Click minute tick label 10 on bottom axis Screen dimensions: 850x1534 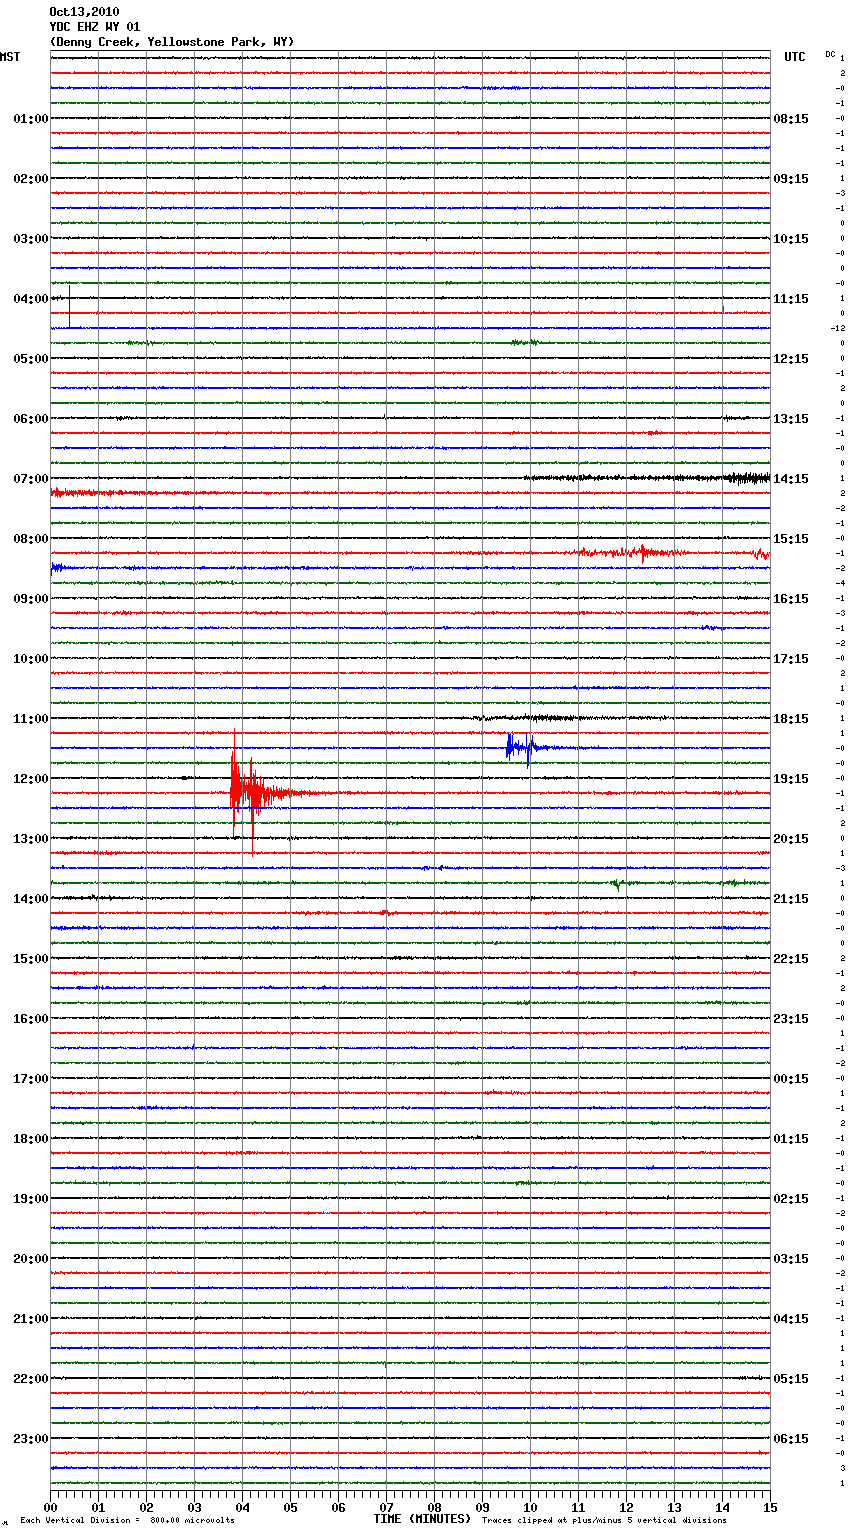(x=530, y=1507)
